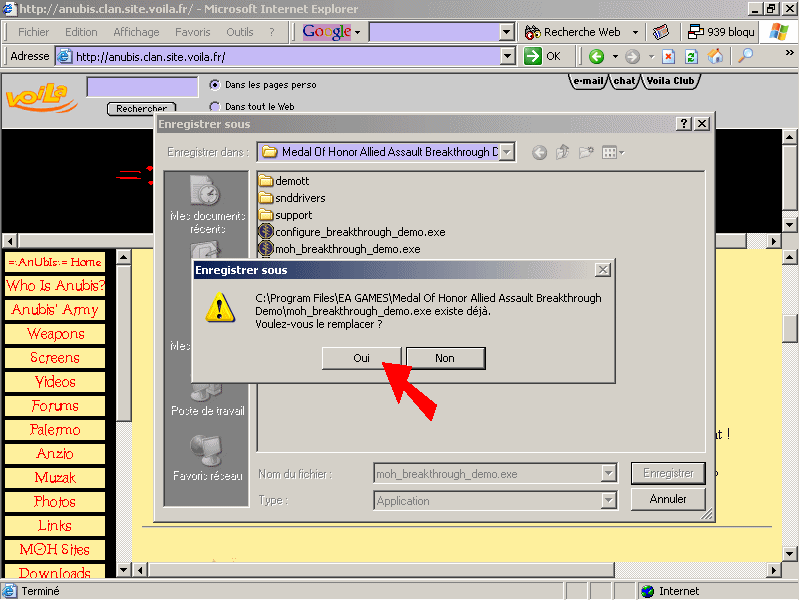Open the Affichage menu
800x600 pixels.
136,32
